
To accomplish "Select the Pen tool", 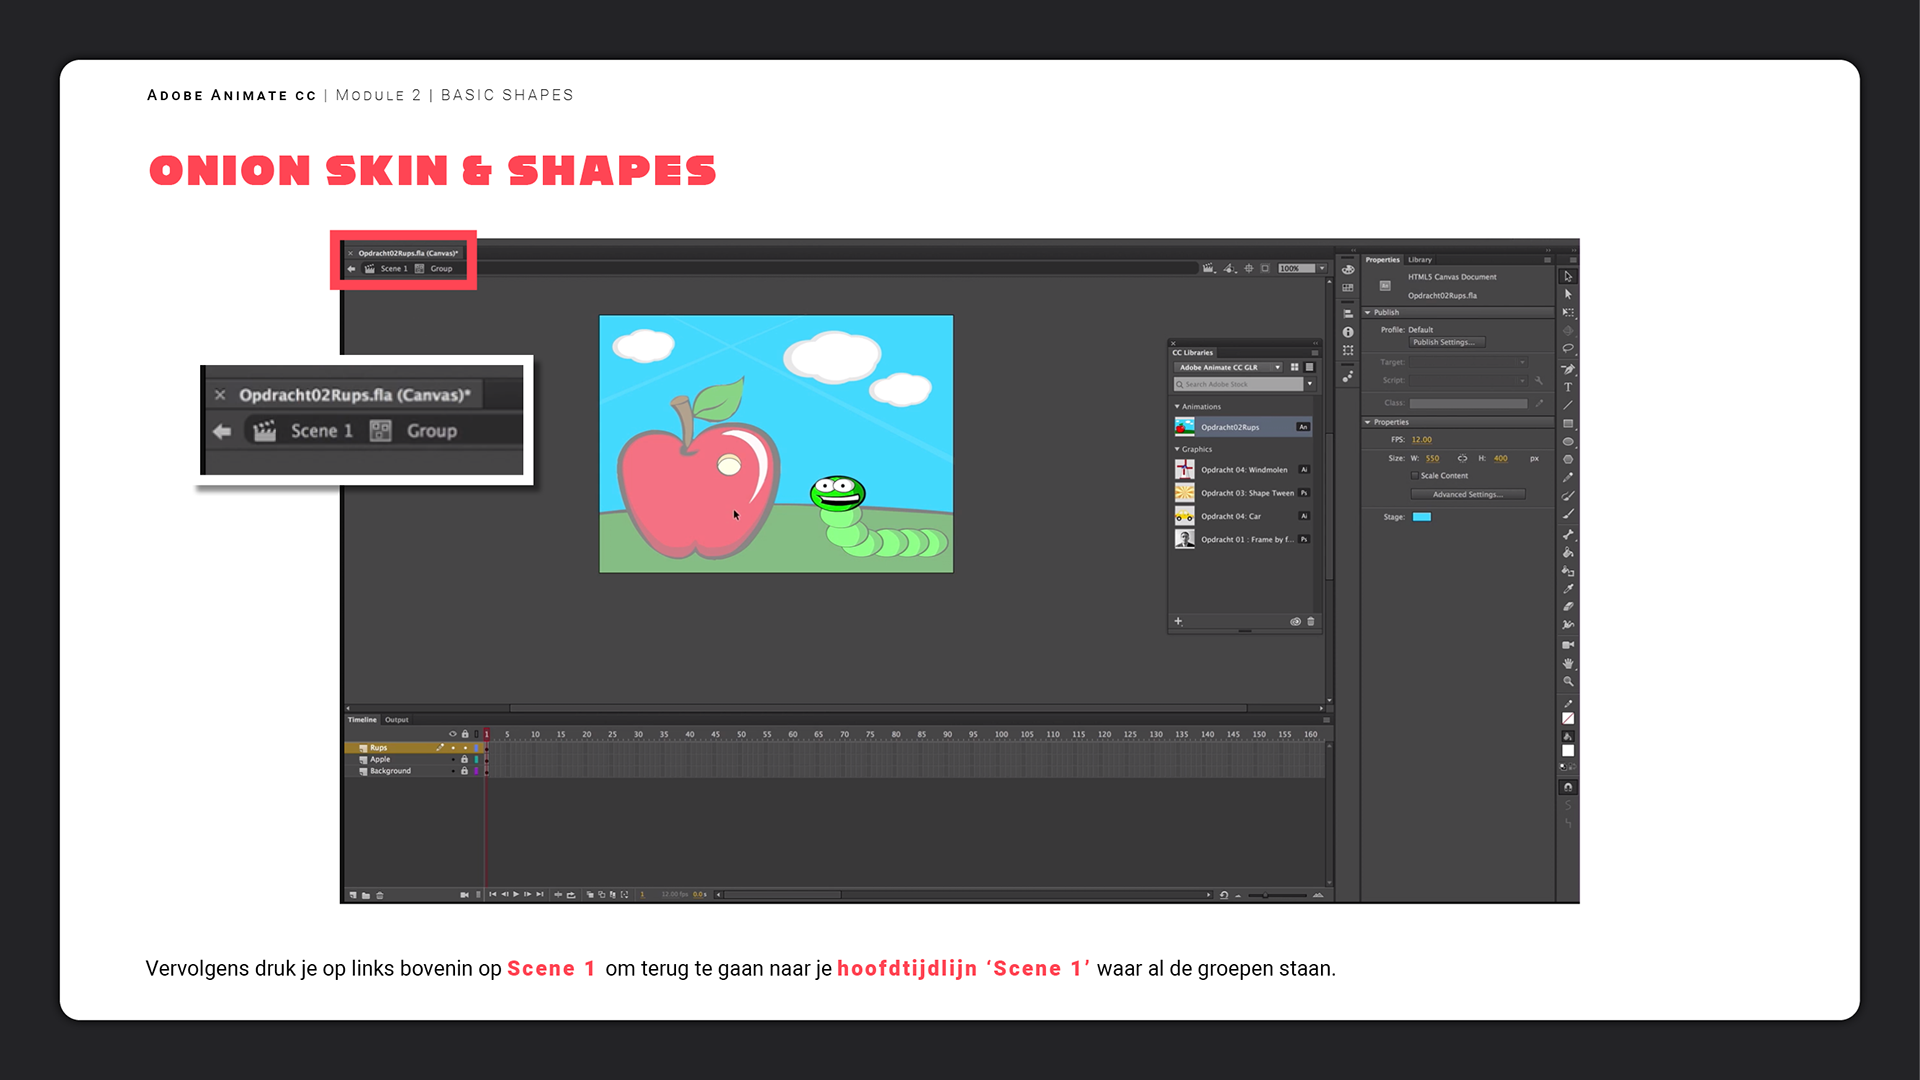I will tap(1568, 369).
